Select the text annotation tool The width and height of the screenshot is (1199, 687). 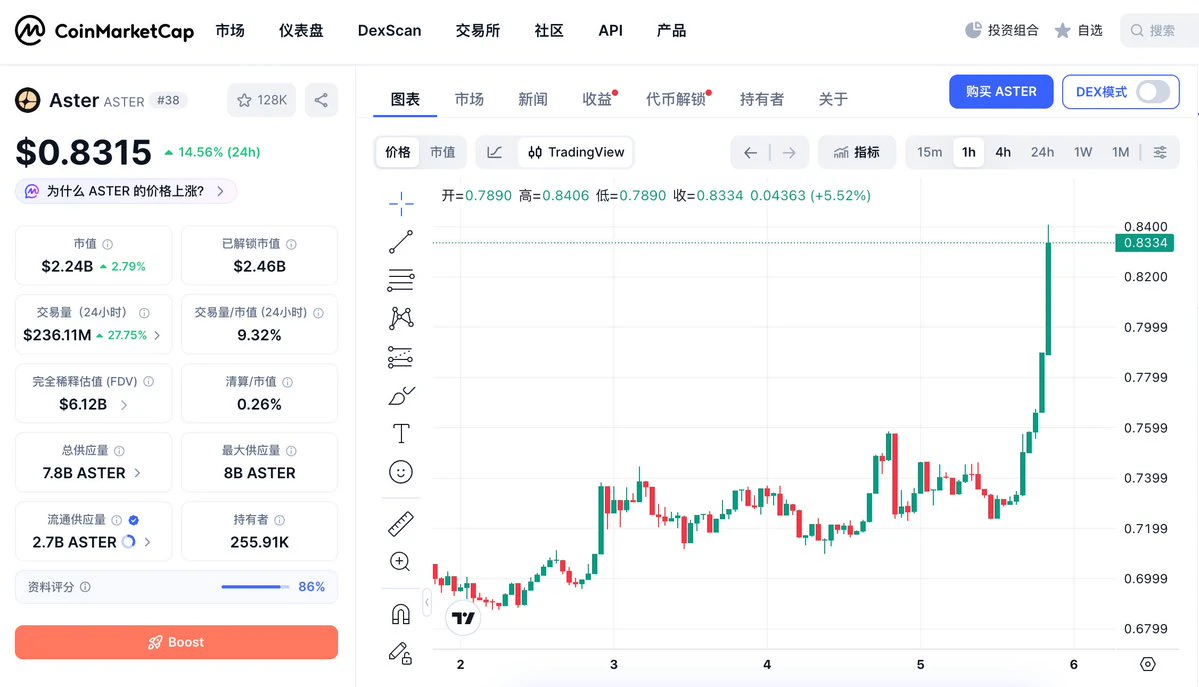[x=401, y=434]
